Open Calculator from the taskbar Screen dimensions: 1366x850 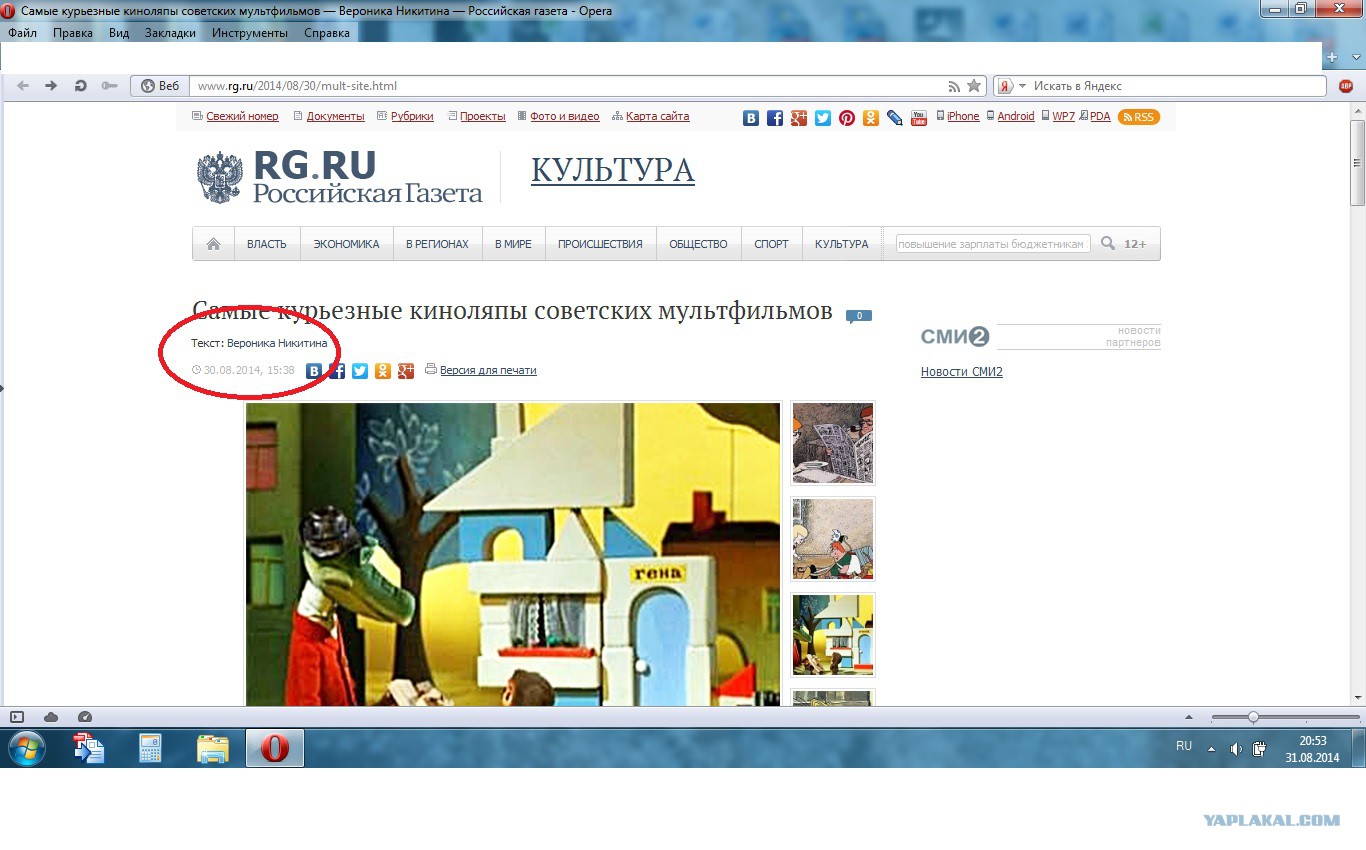coord(151,748)
